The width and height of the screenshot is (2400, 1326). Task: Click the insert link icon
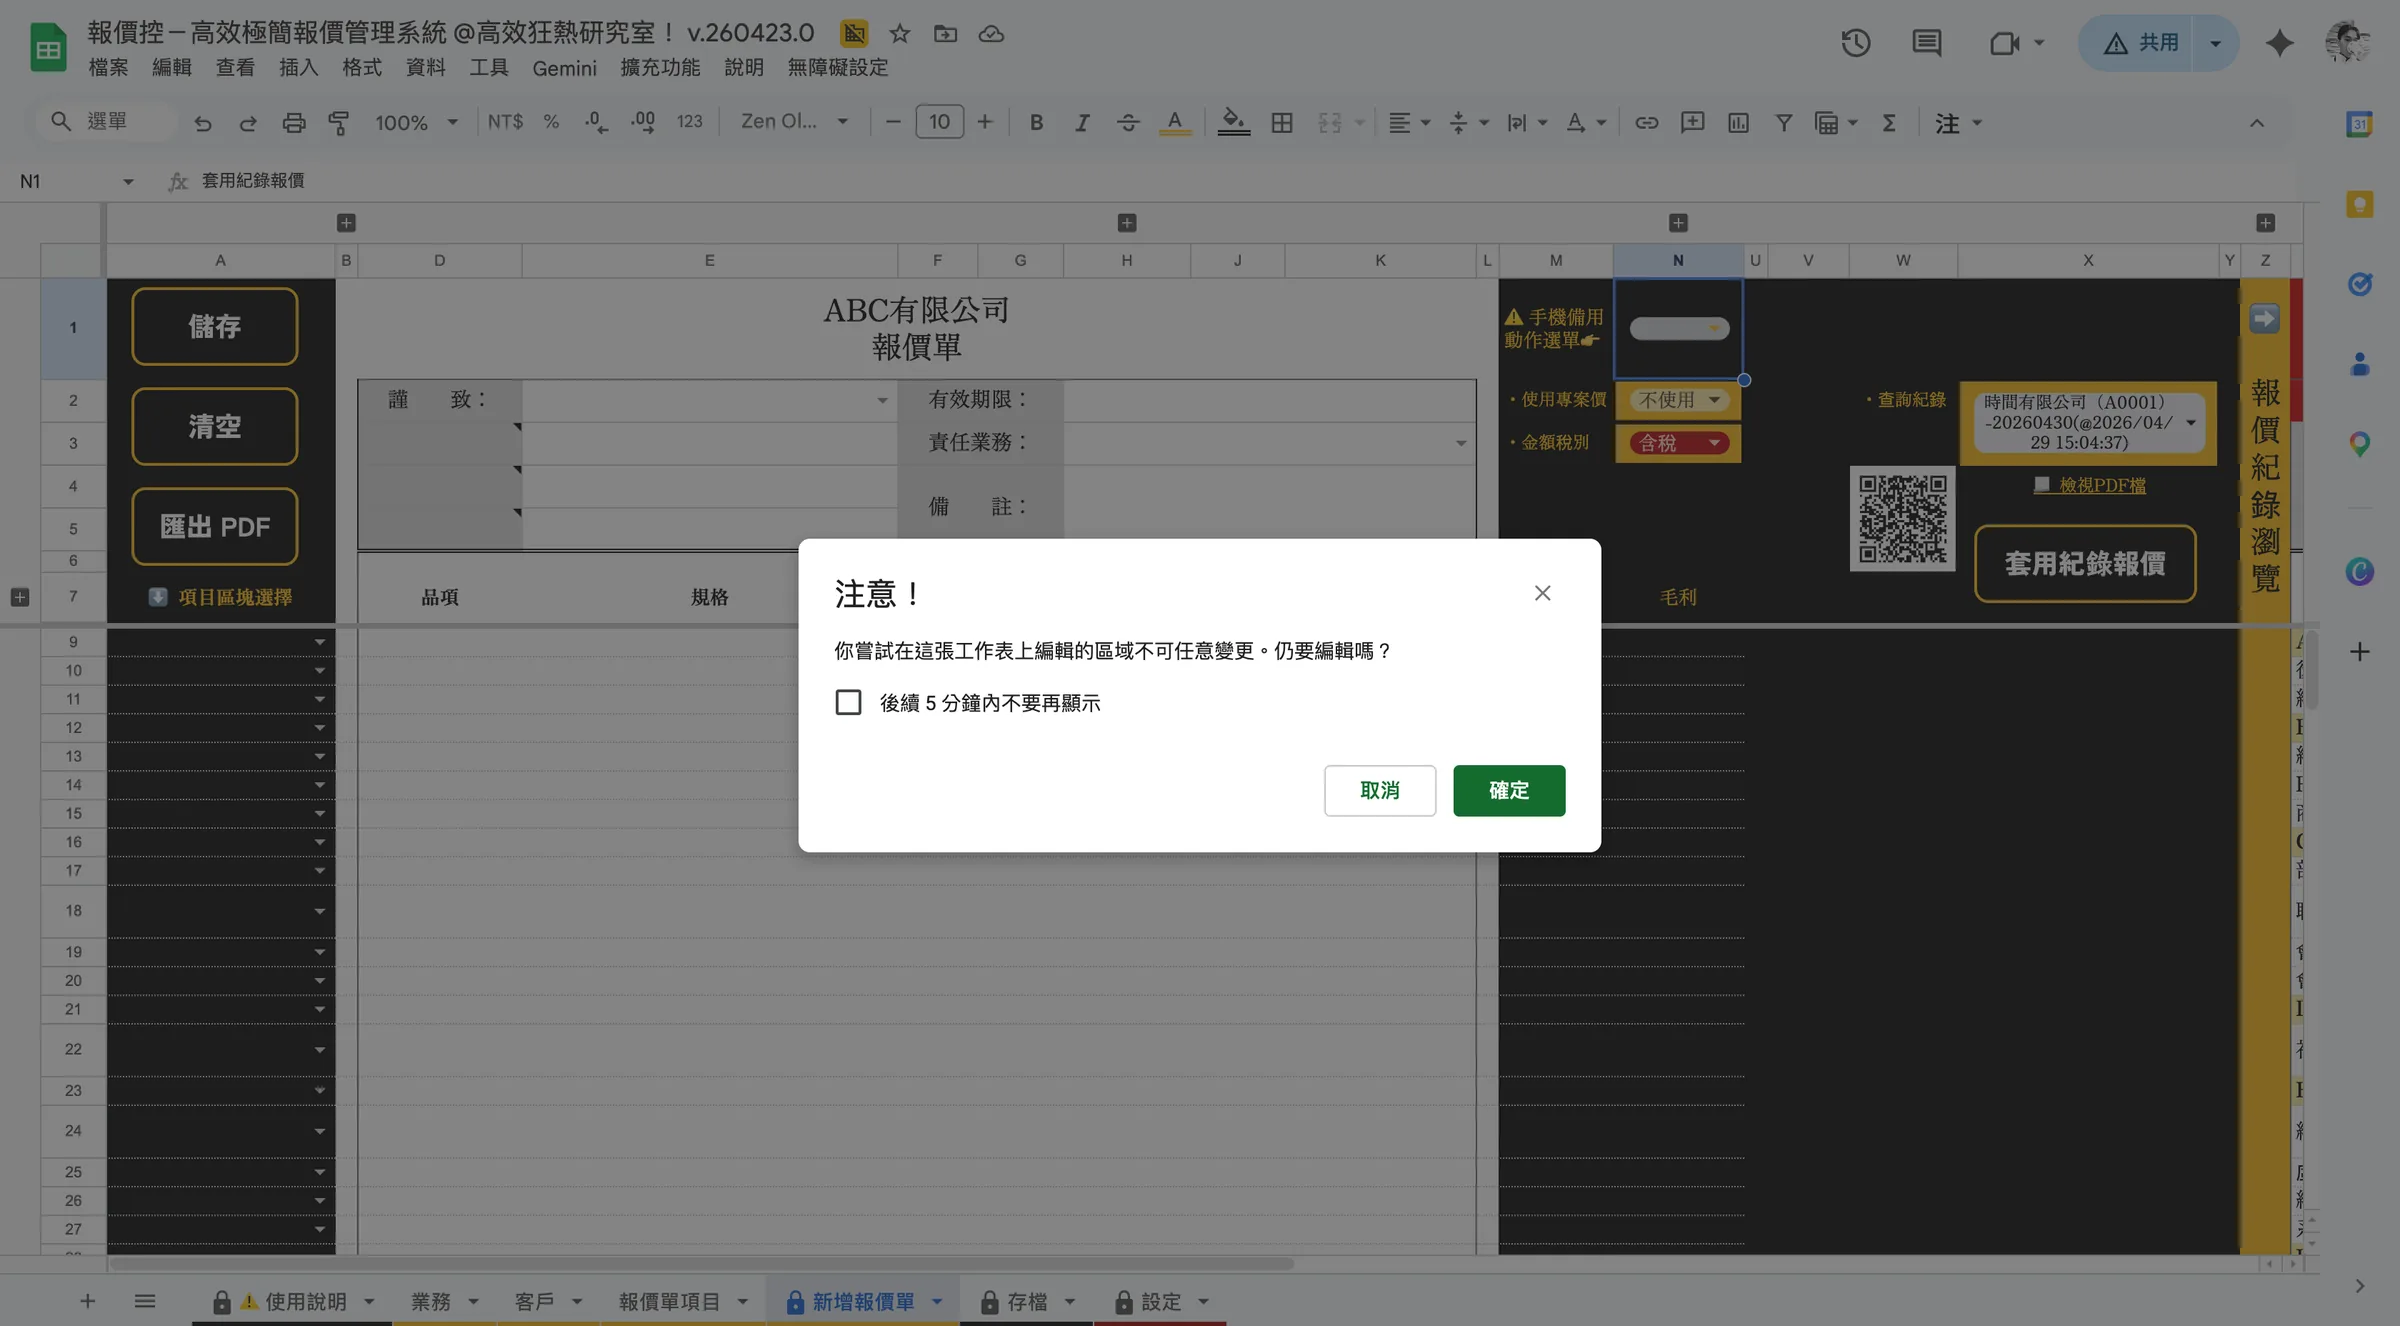(x=1646, y=122)
